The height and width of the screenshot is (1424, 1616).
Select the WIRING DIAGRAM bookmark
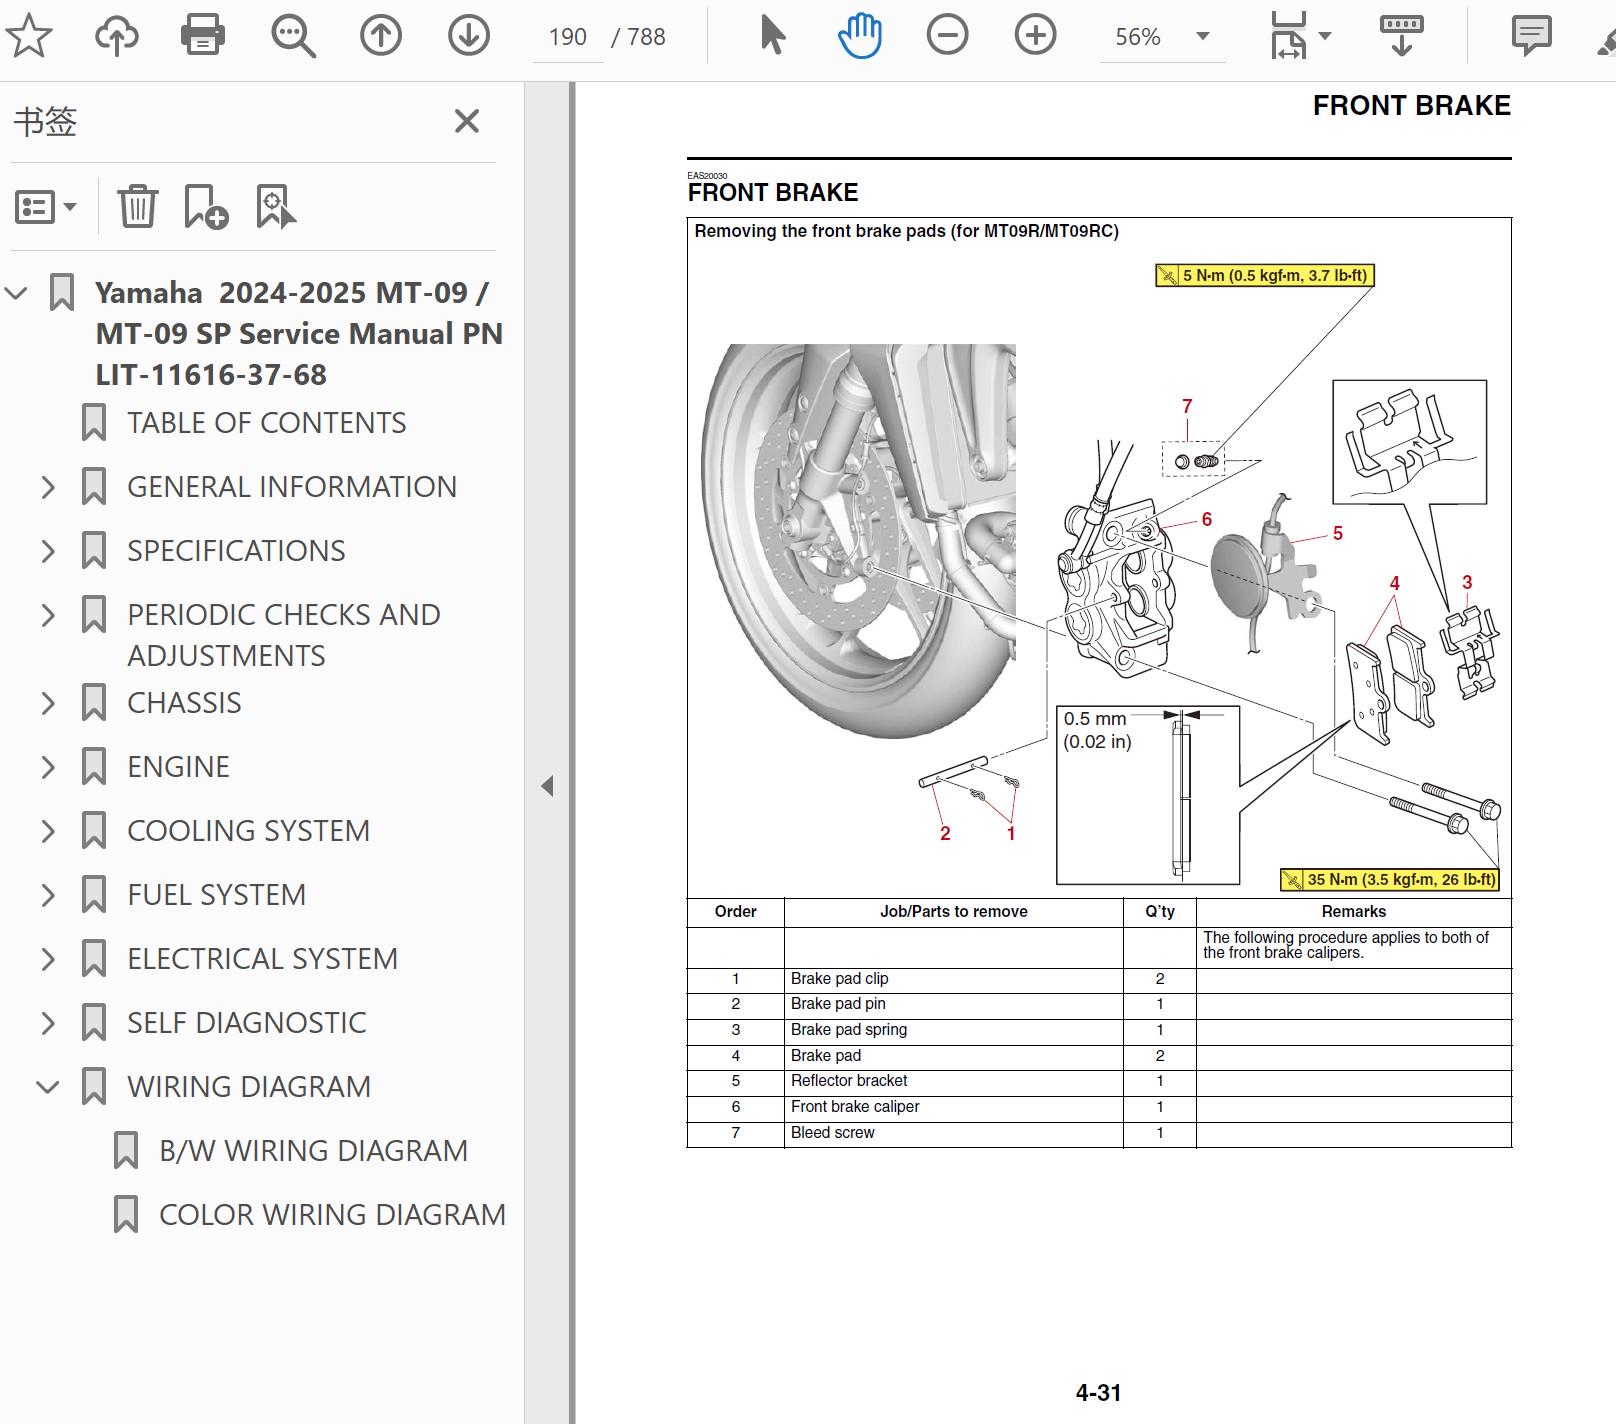tap(249, 1087)
